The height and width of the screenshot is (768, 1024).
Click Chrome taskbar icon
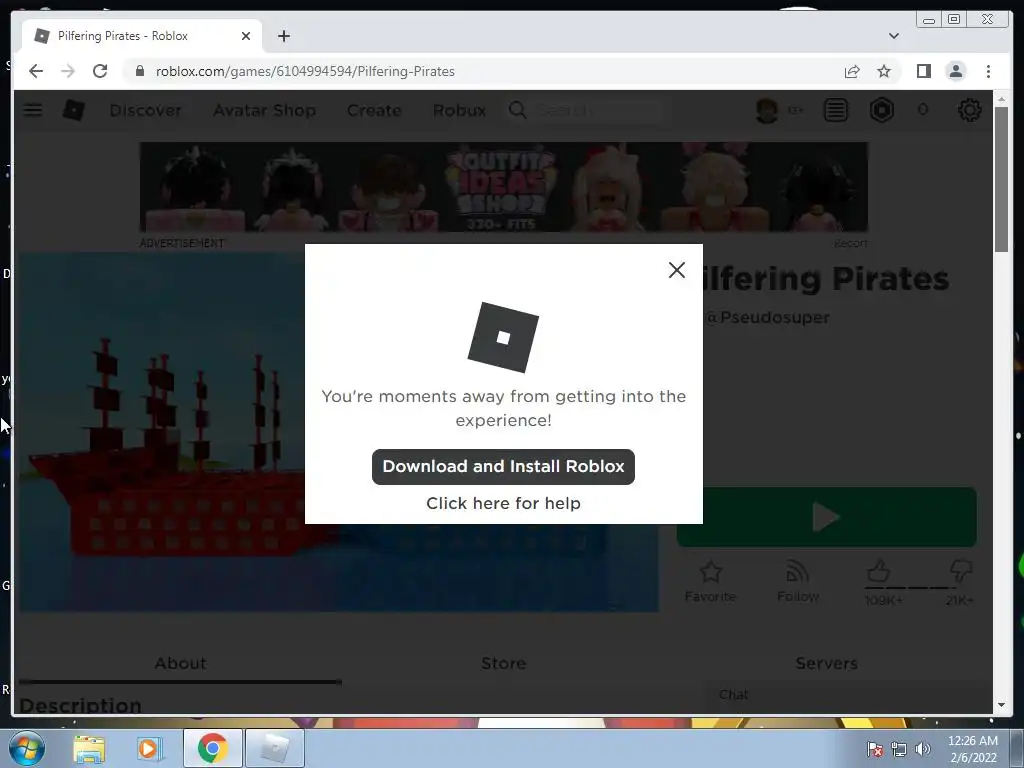(x=212, y=748)
